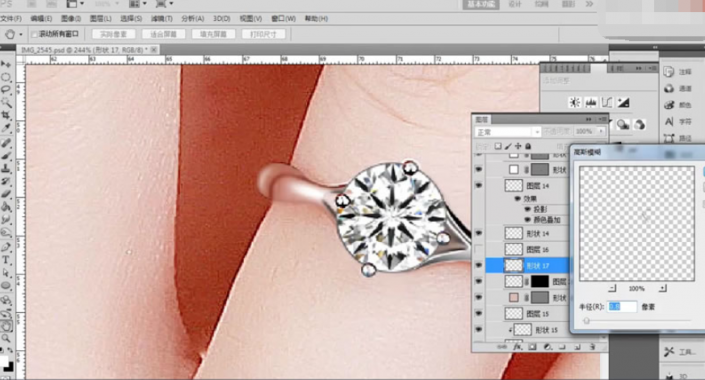
Task: Toggle 颜色叠加 effect visibility
Action: [x=527, y=220]
